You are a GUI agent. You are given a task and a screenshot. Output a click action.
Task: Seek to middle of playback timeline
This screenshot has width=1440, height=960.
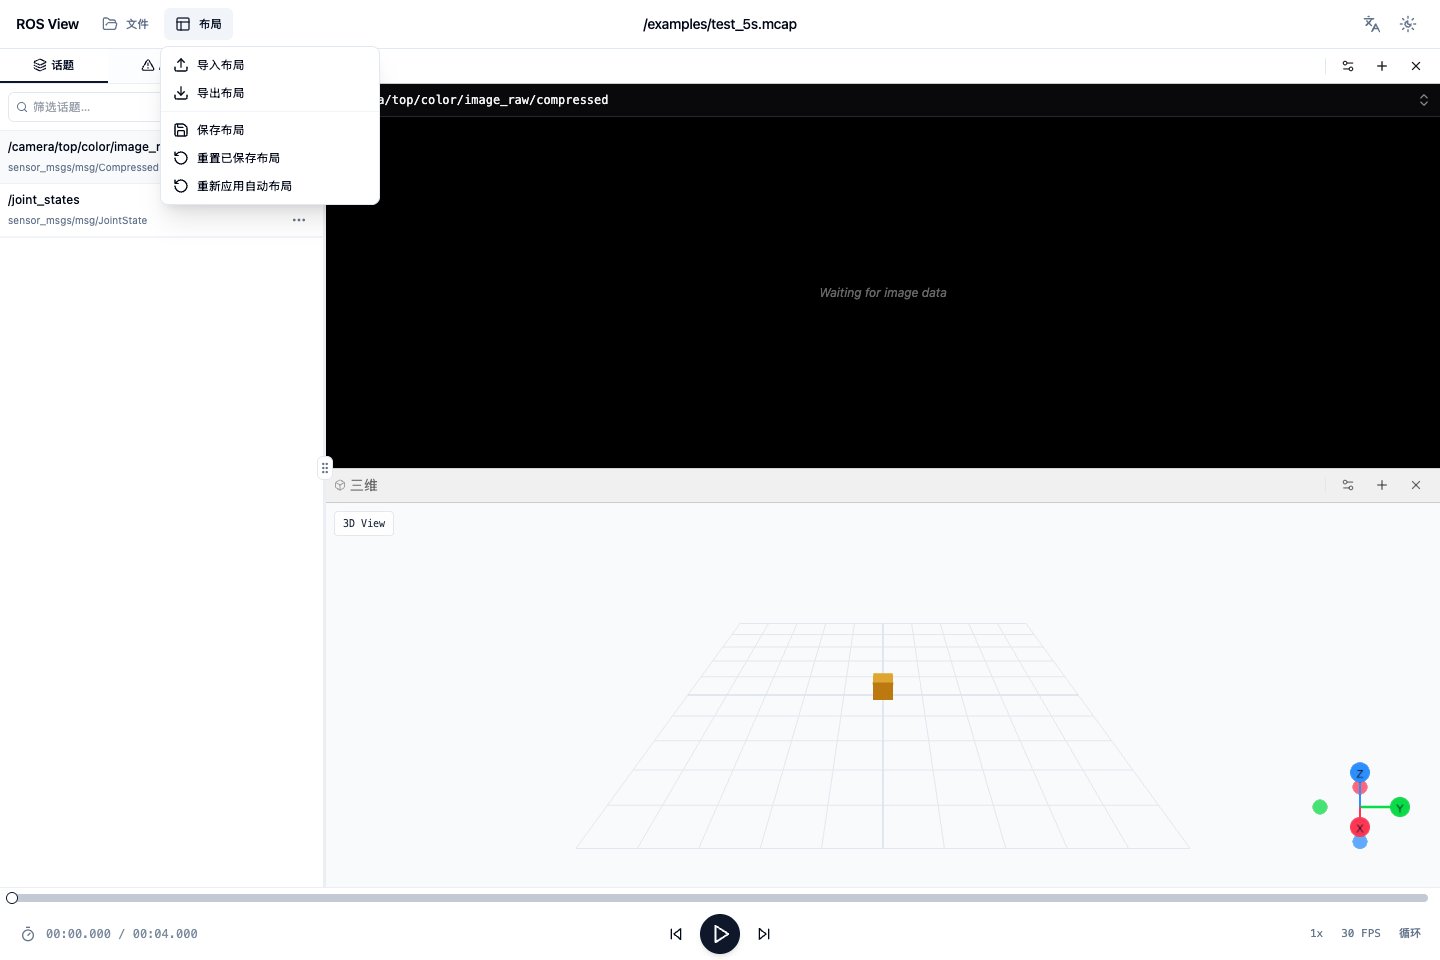click(720, 898)
